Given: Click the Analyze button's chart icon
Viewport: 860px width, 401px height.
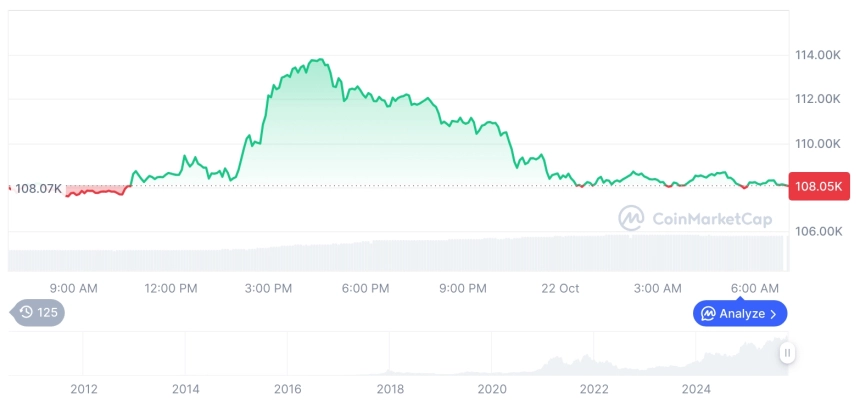Looking at the screenshot, I should point(708,314).
